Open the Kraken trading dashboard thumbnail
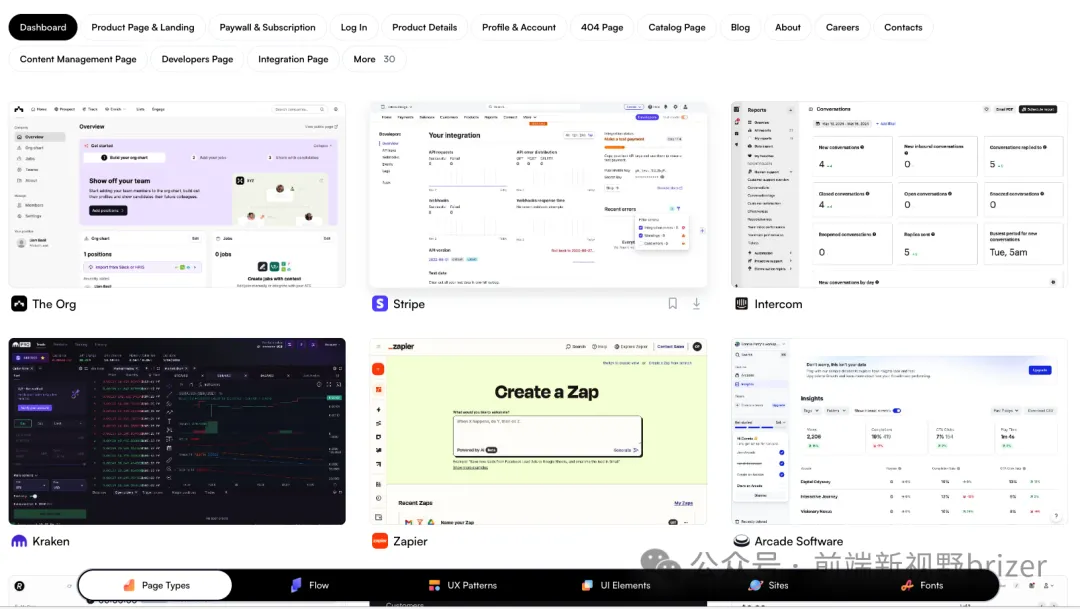This screenshot has width=1080, height=609. 177,431
